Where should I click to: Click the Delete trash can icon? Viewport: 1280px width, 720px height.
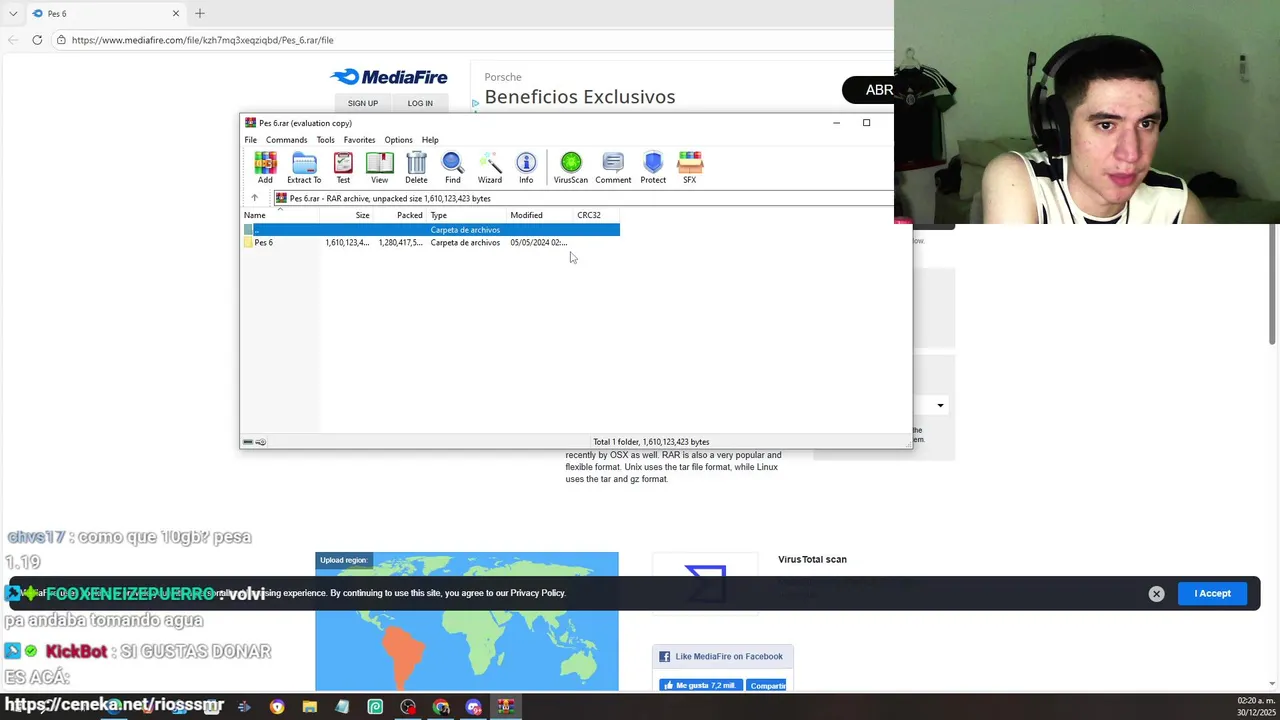tap(416, 167)
